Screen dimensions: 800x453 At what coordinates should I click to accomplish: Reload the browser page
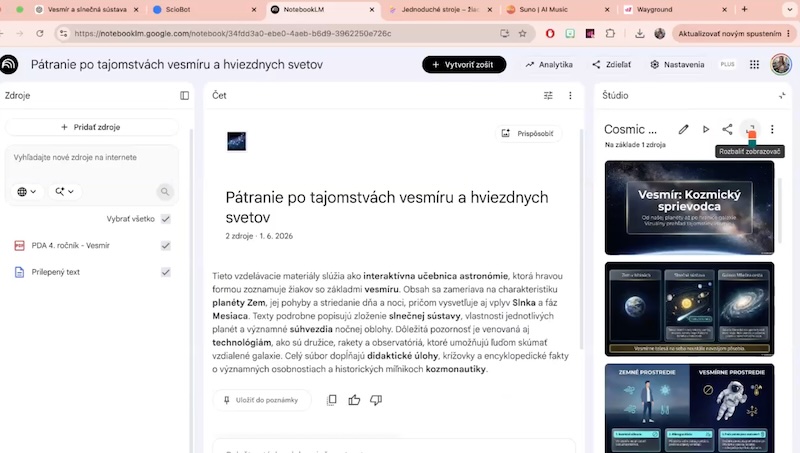[x=40, y=34]
